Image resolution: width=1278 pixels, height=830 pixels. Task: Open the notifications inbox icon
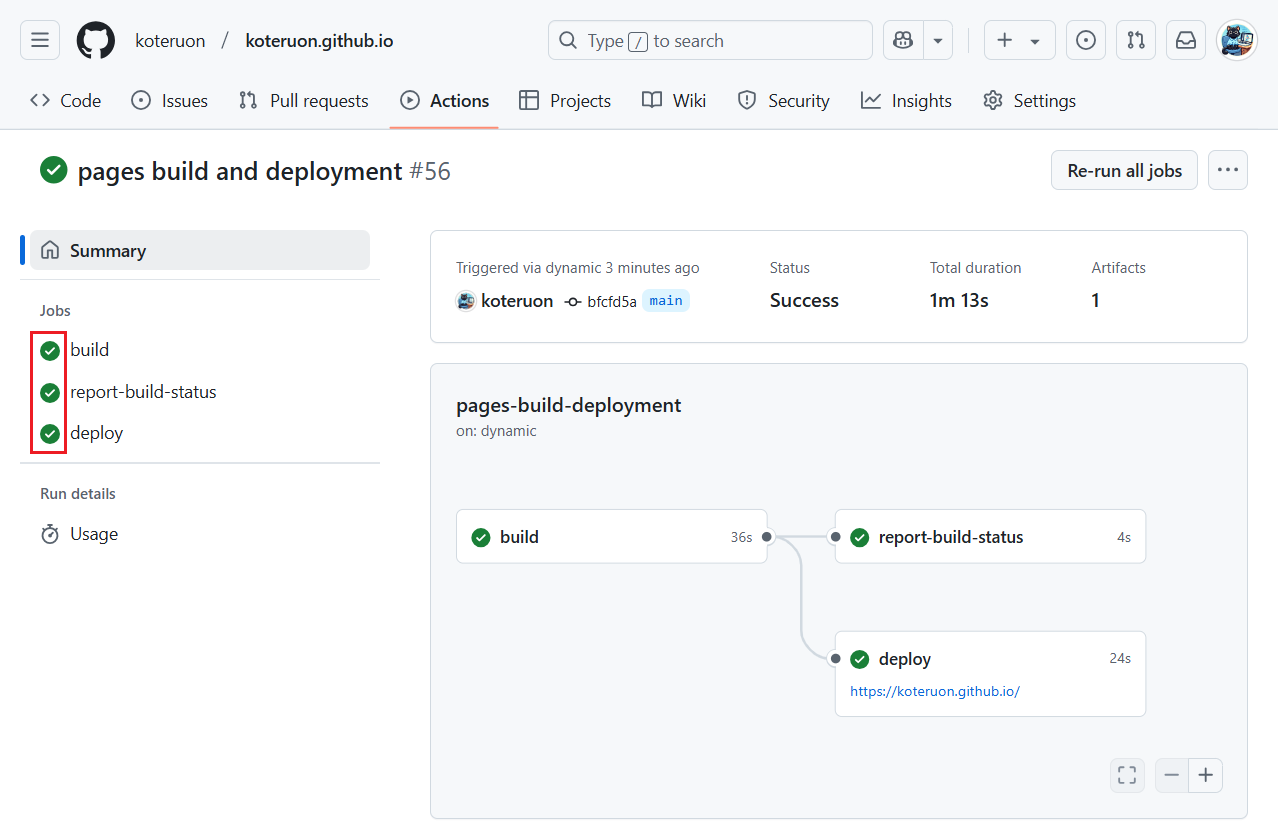click(x=1185, y=40)
